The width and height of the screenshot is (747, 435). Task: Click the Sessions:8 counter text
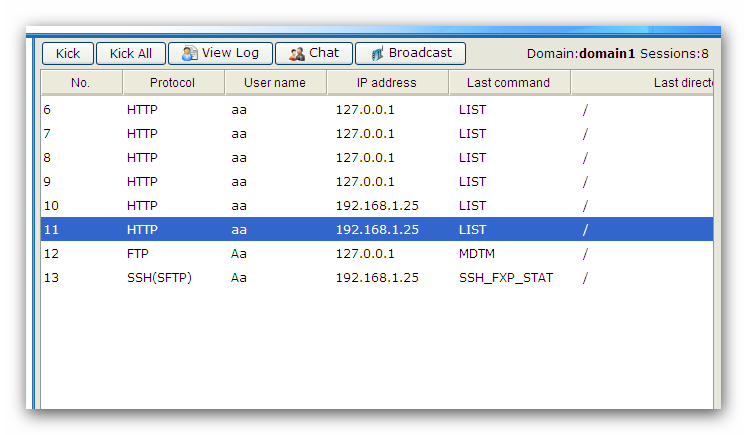[x=674, y=54]
